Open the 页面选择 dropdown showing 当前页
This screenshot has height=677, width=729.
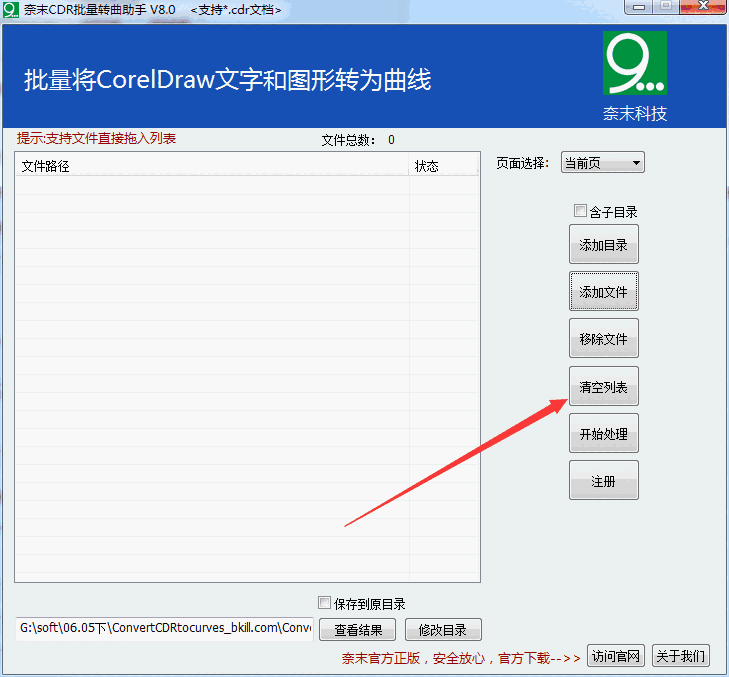click(603, 163)
